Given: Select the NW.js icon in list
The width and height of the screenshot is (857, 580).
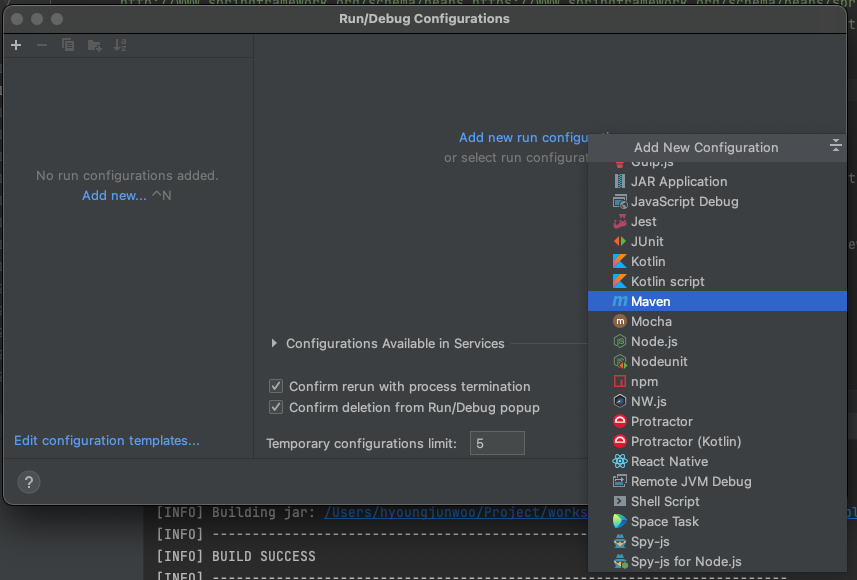Looking at the screenshot, I should [619, 401].
